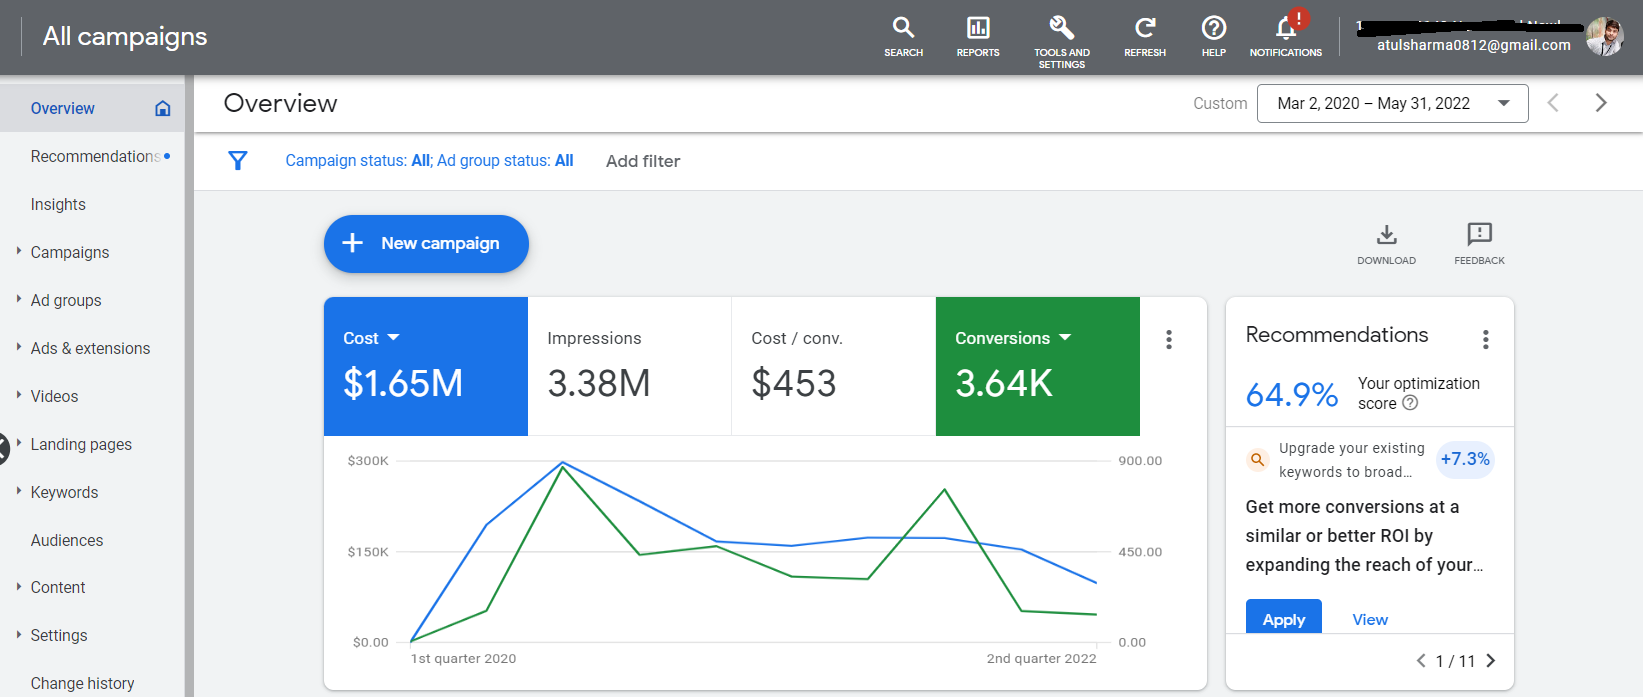Viewport: 1643px width, 698px height.
Task: Expand the Campaigns menu item
Action: [19, 252]
